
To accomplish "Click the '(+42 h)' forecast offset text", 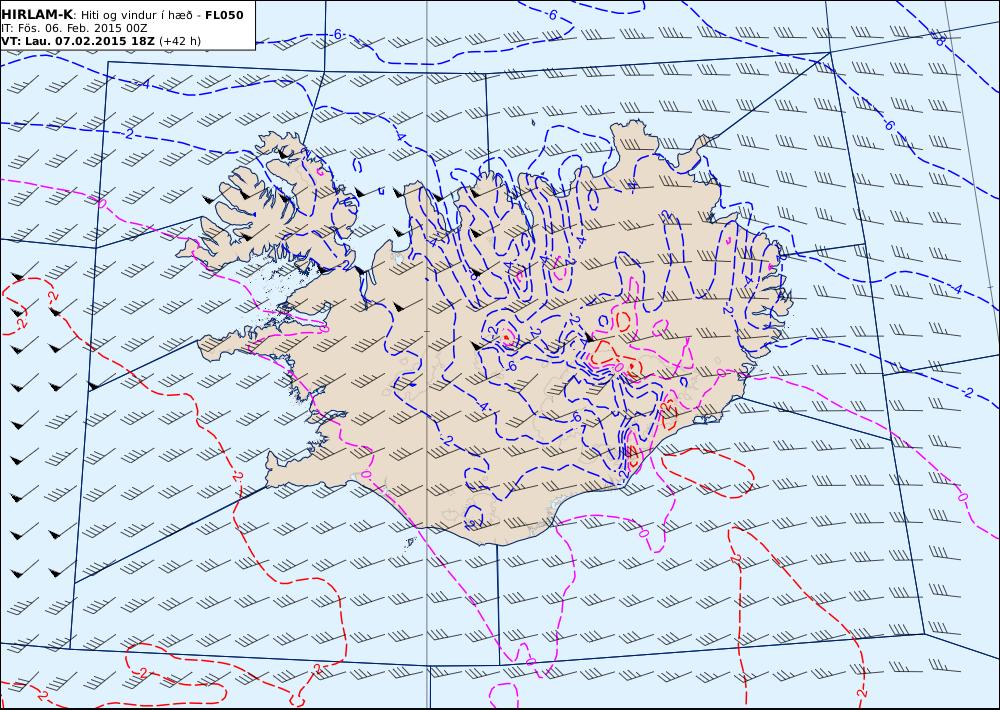I will click(x=180, y=41).
